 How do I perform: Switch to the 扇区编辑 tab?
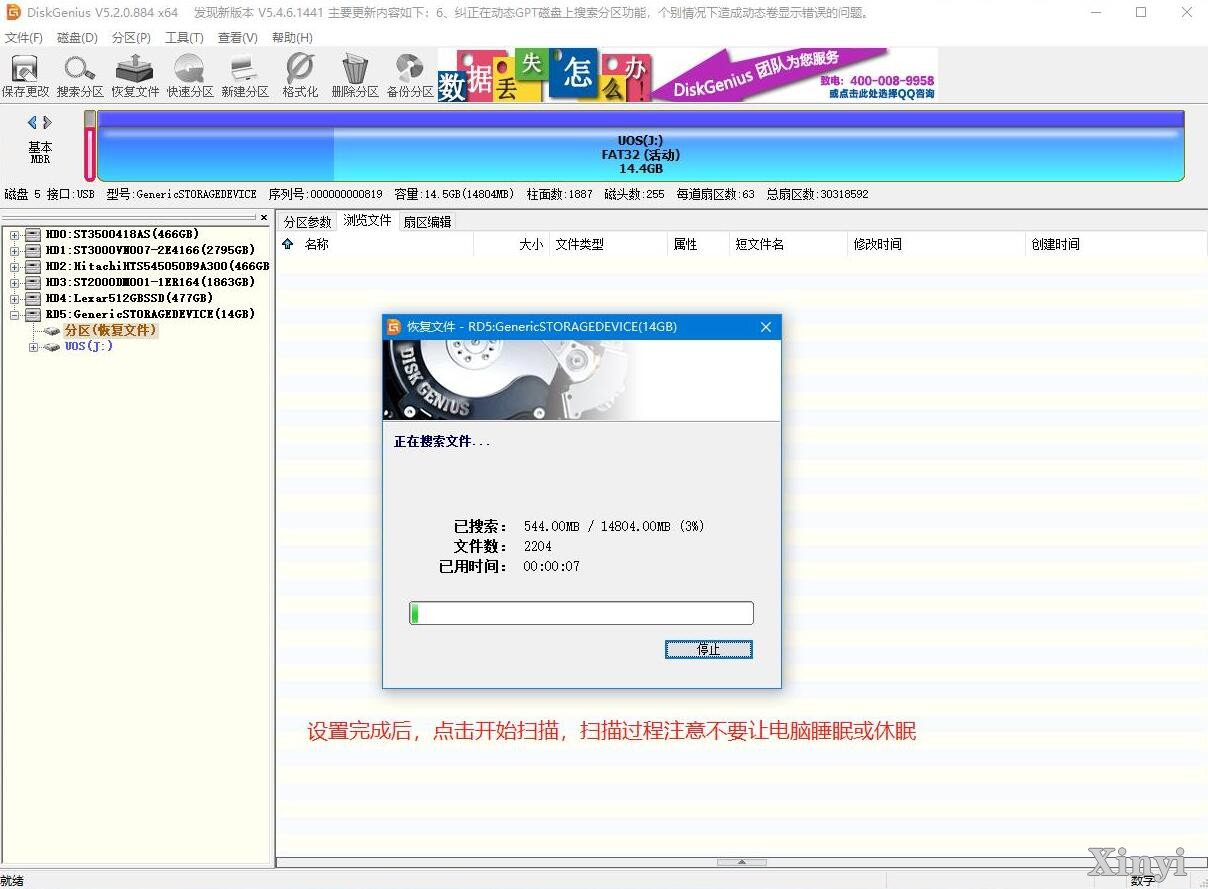tap(427, 222)
